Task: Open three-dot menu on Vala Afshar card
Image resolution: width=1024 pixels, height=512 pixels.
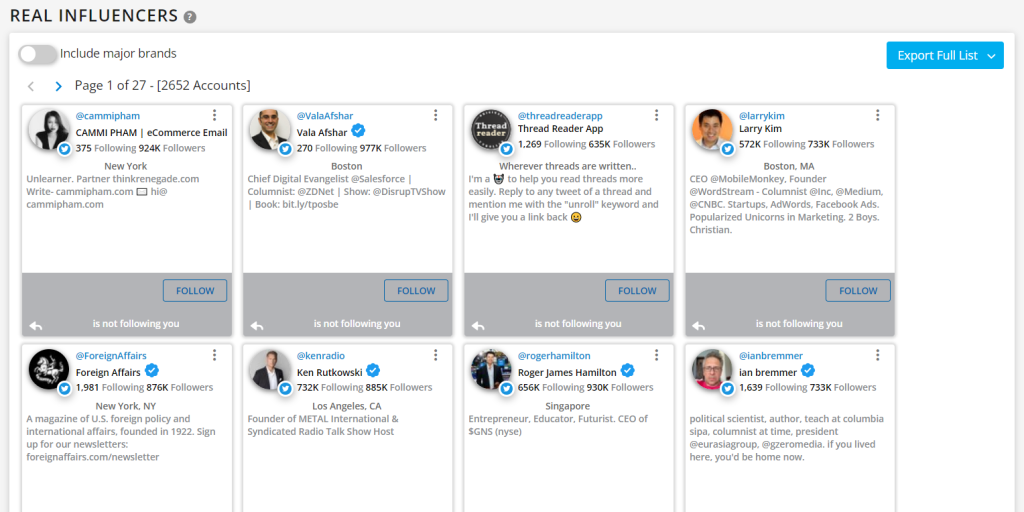Action: [x=435, y=116]
